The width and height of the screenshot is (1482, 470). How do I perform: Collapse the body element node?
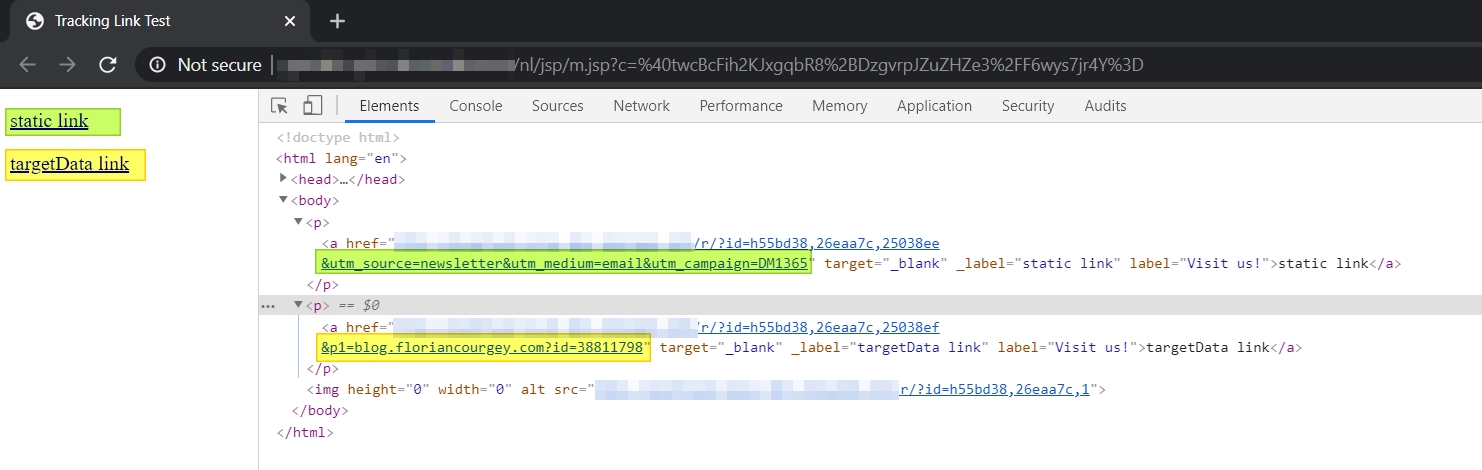click(x=284, y=200)
